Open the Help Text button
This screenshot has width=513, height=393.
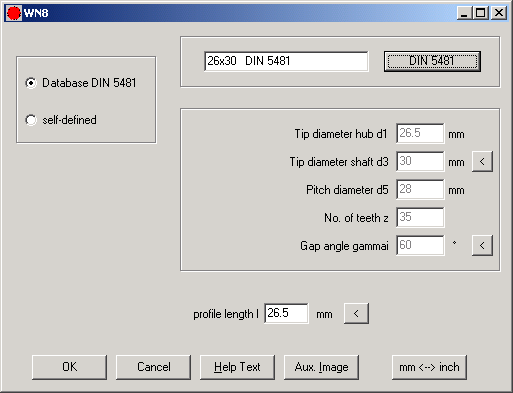[237, 367]
